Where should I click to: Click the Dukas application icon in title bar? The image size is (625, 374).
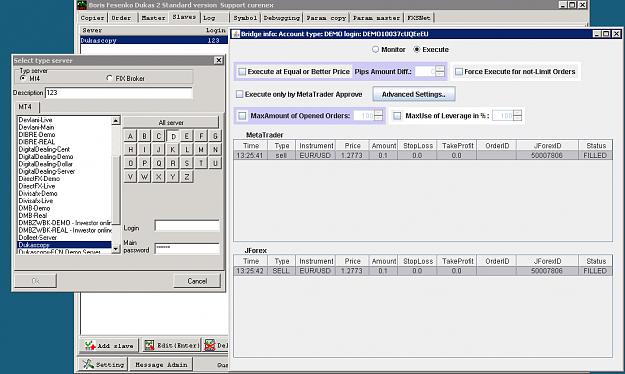[x=82, y=5]
